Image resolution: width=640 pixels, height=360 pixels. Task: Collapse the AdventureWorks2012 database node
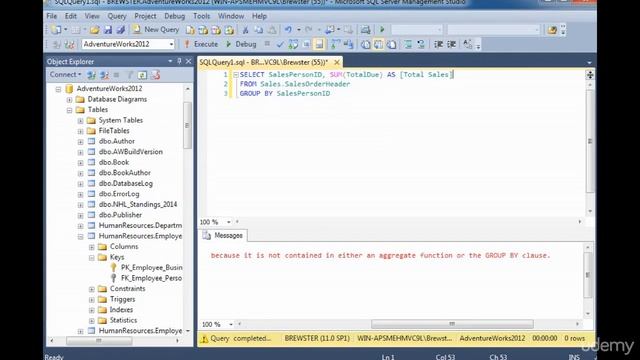(x=58, y=89)
